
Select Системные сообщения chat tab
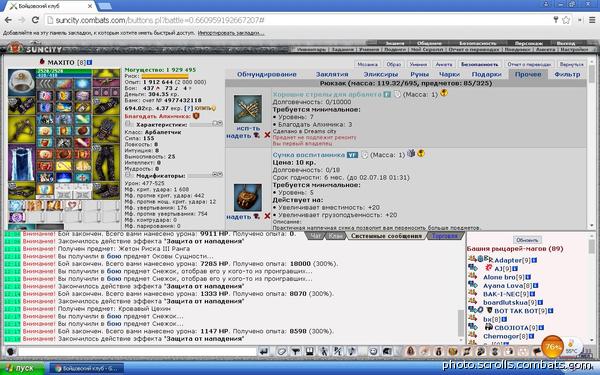[x=386, y=236]
